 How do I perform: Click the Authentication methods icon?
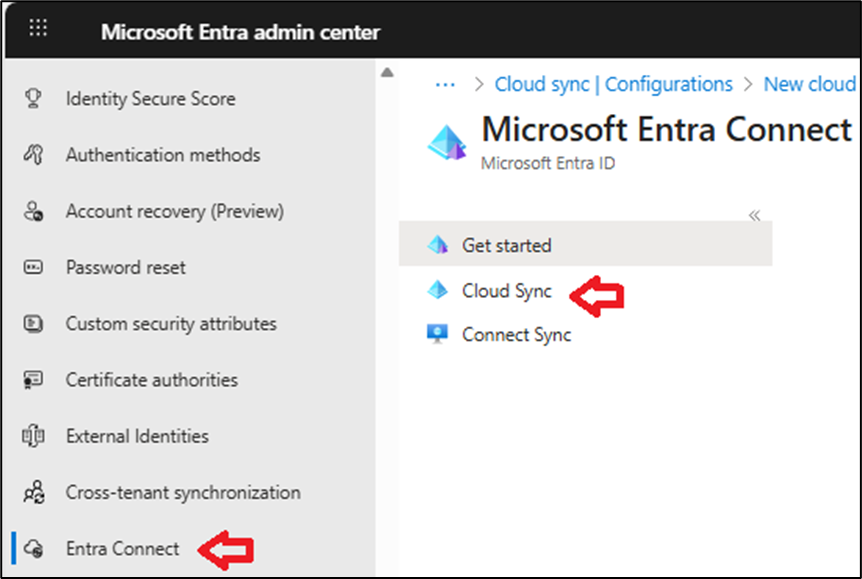point(33,155)
